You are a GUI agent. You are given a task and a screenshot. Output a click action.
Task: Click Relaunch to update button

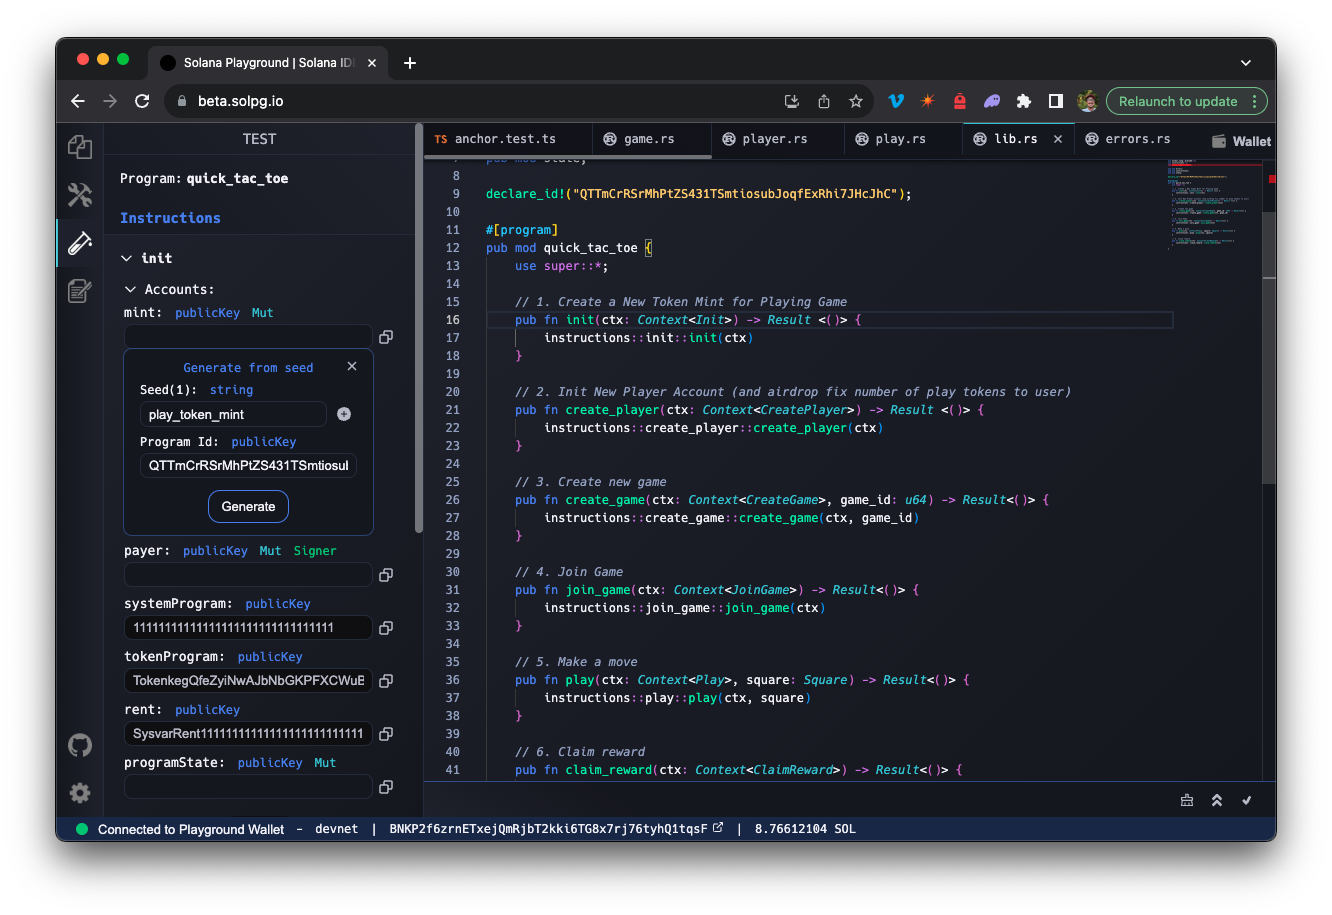pyautogui.click(x=1178, y=101)
